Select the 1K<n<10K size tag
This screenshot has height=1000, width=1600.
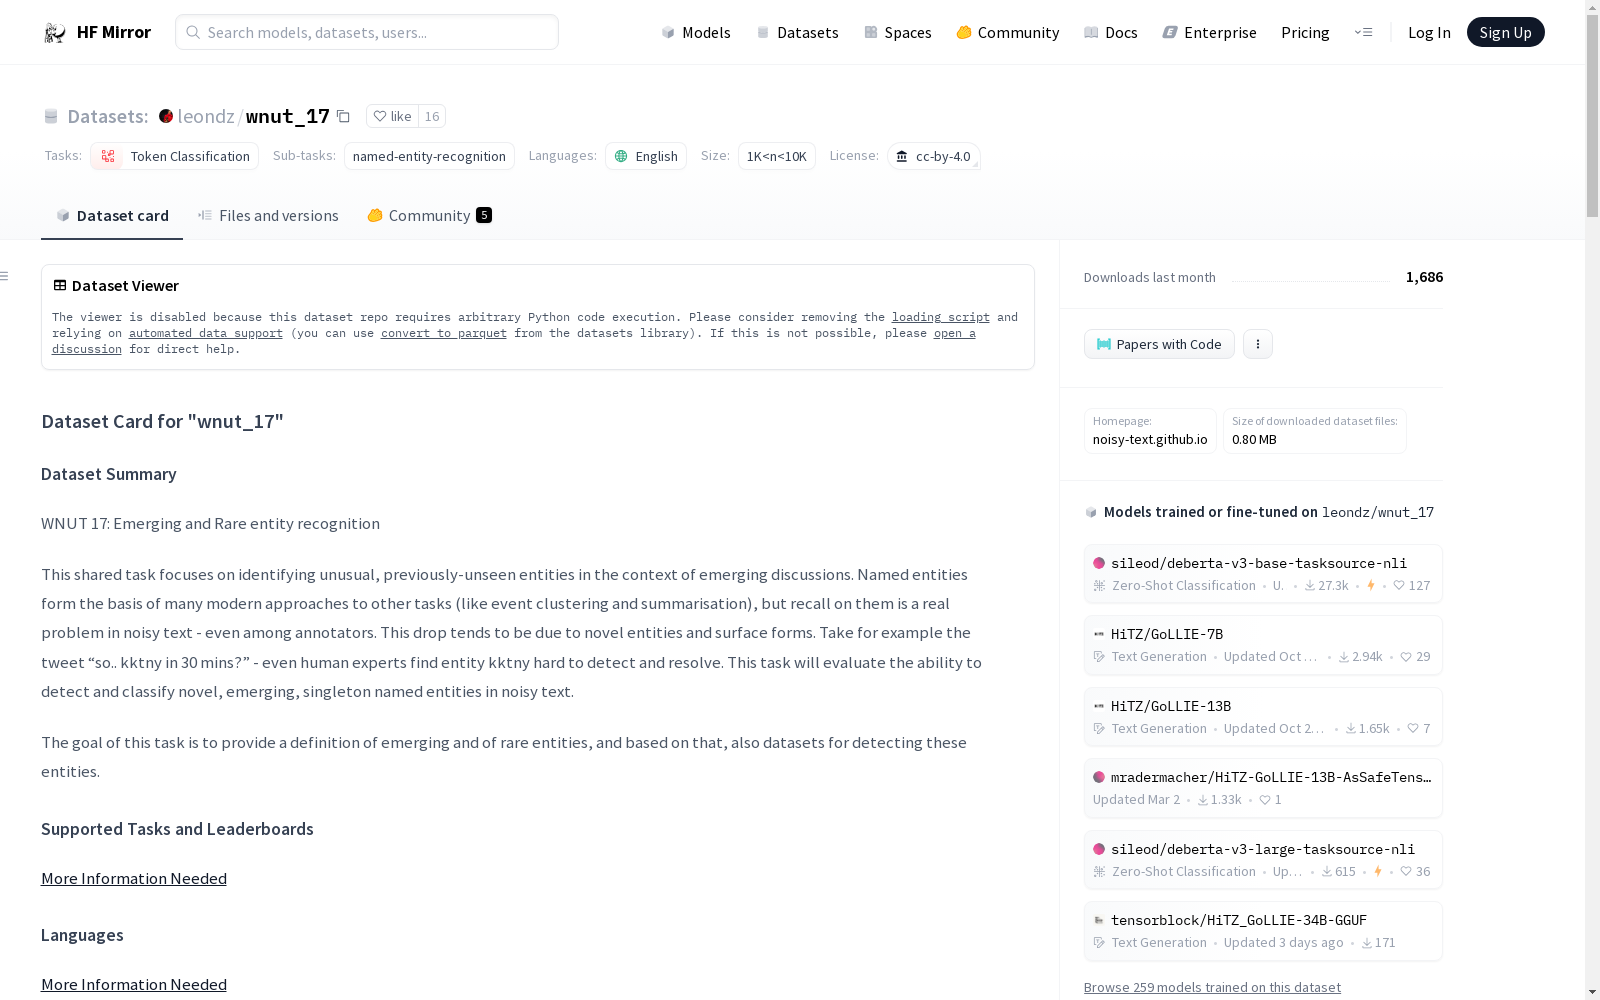click(x=777, y=156)
